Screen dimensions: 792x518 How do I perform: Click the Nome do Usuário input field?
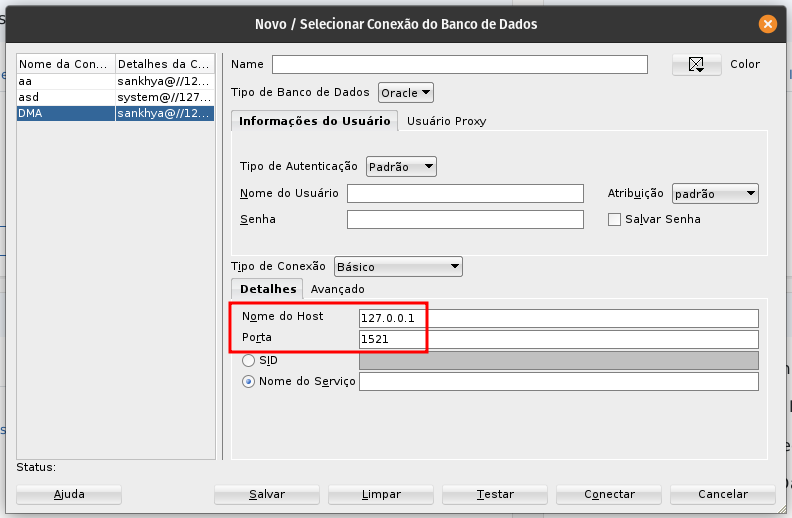pos(465,193)
